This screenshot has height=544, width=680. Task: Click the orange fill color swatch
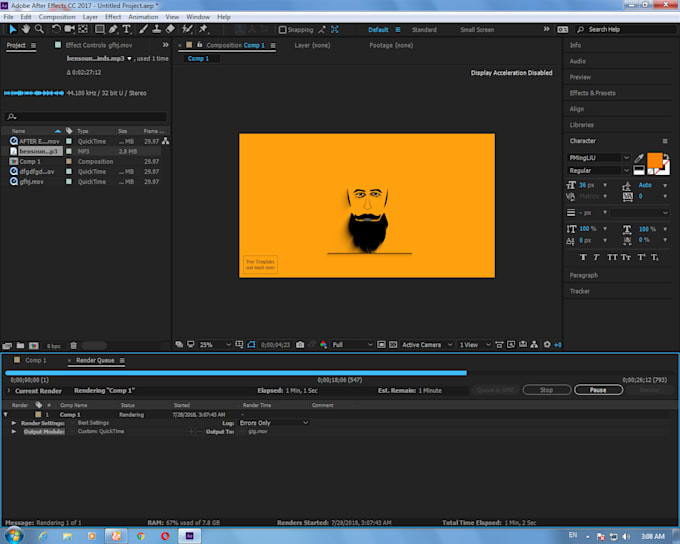click(x=654, y=161)
